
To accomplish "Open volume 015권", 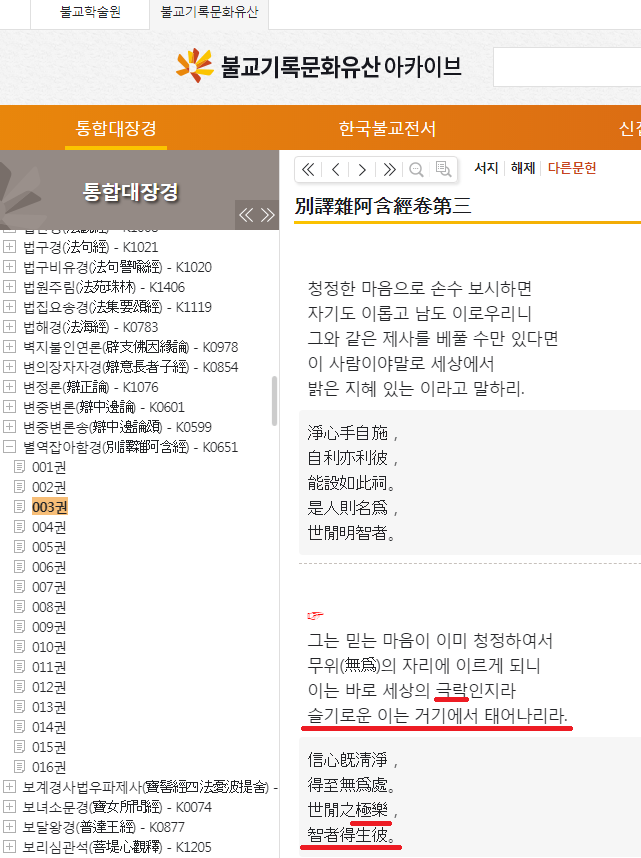I will pyautogui.click(x=49, y=747).
